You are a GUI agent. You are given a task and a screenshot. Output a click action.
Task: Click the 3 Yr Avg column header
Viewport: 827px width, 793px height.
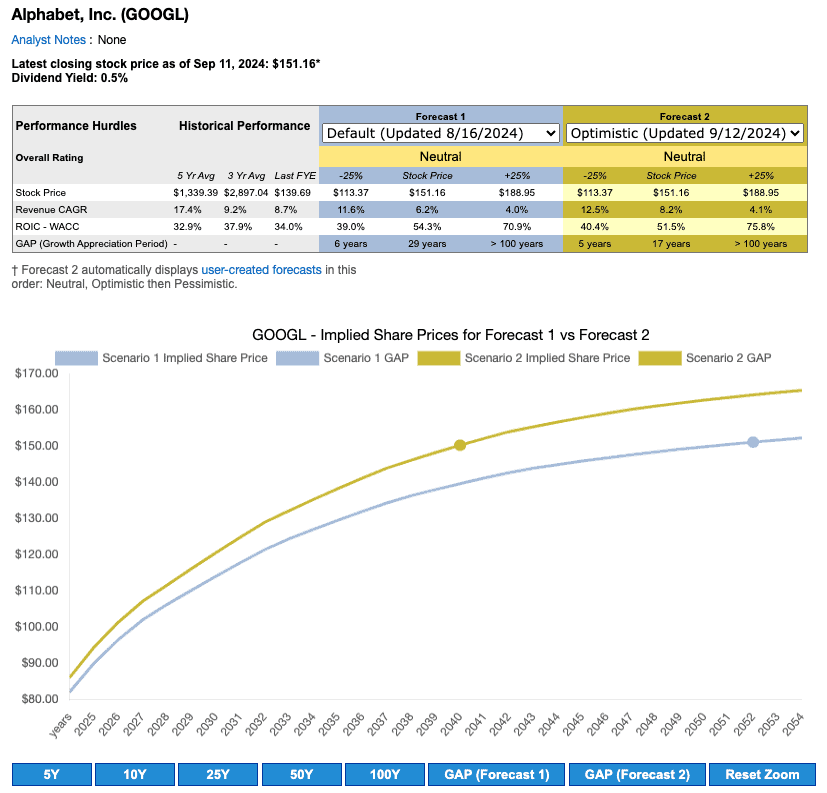click(x=246, y=176)
